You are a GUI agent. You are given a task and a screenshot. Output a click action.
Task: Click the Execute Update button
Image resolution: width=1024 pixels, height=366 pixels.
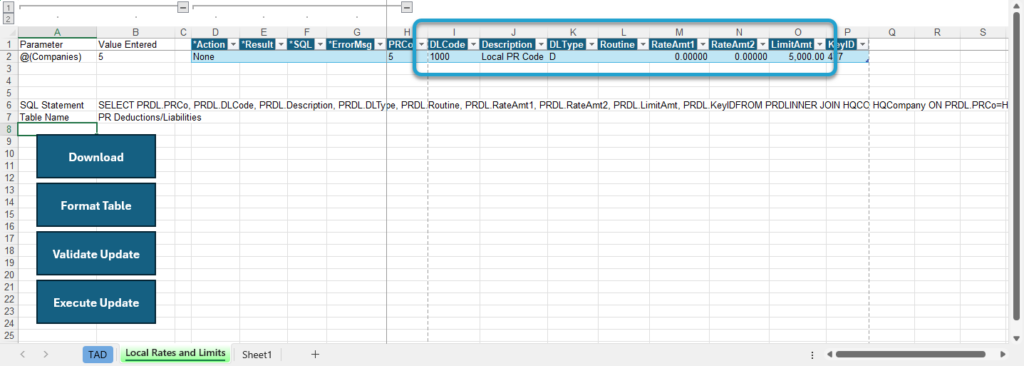[x=96, y=302]
